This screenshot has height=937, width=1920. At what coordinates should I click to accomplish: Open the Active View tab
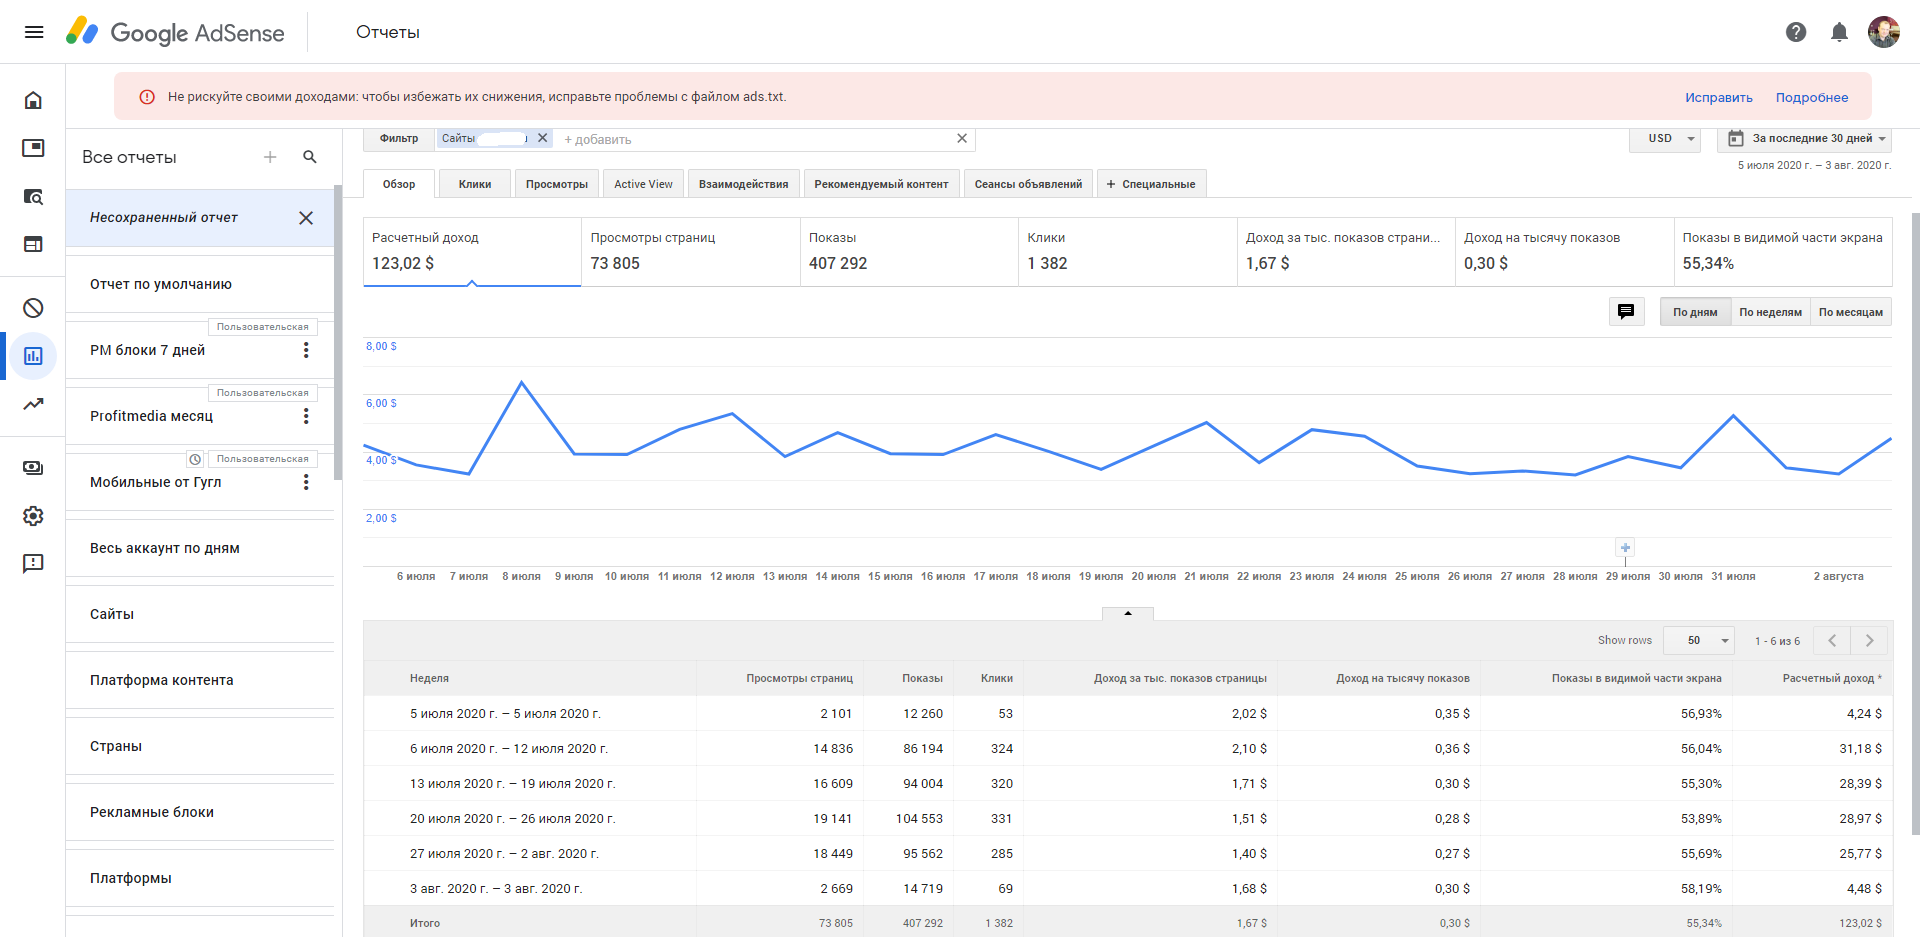tap(643, 184)
